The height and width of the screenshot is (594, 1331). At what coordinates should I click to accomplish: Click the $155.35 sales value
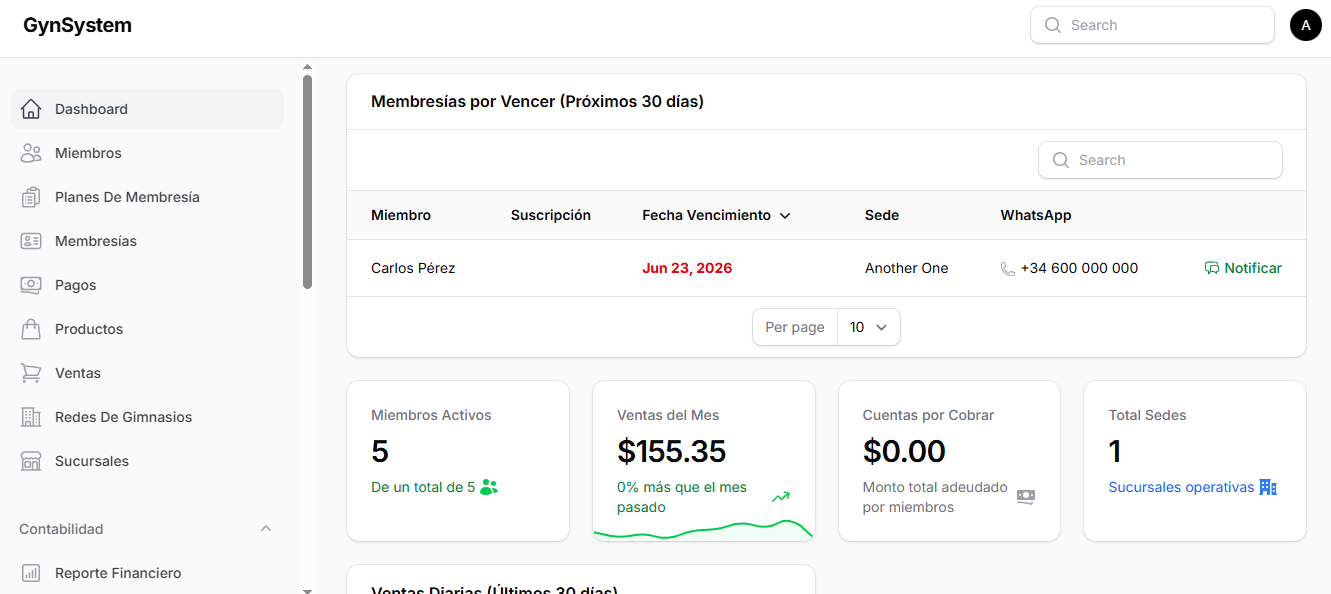(x=672, y=451)
